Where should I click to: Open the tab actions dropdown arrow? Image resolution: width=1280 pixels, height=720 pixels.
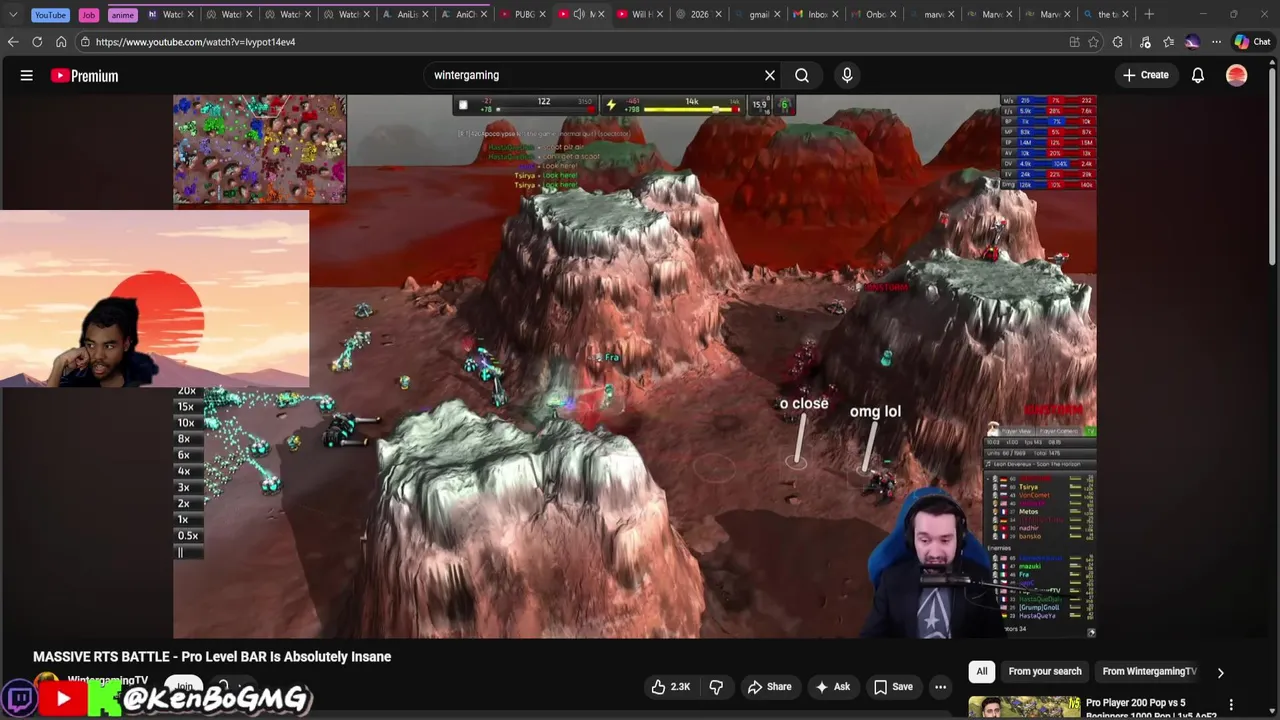point(13,14)
